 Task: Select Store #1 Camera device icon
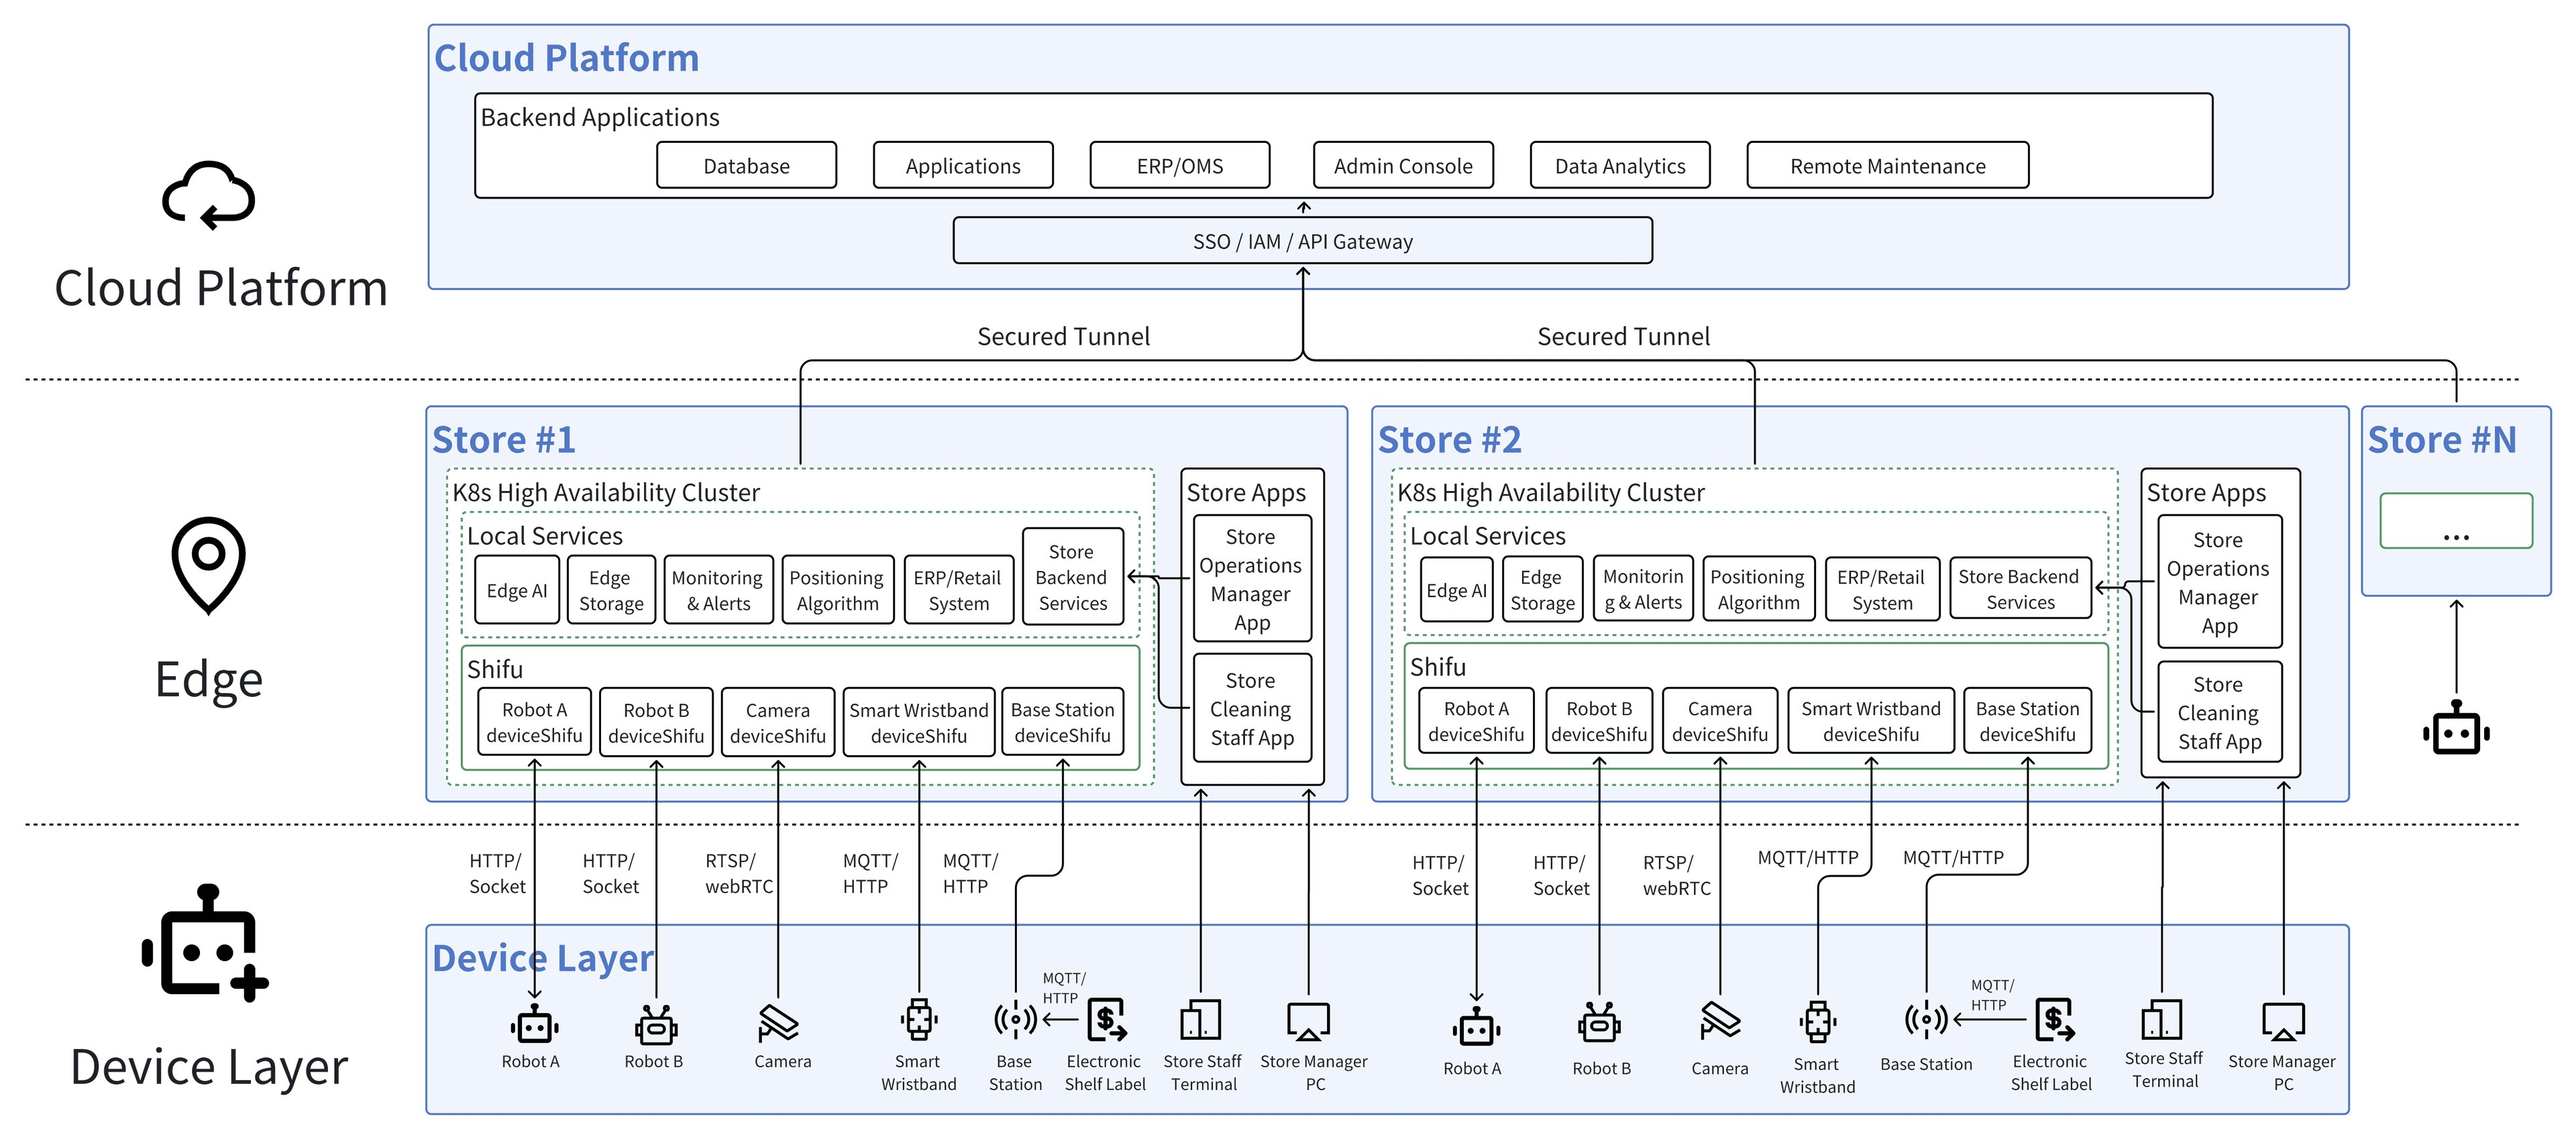(778, 1023)
